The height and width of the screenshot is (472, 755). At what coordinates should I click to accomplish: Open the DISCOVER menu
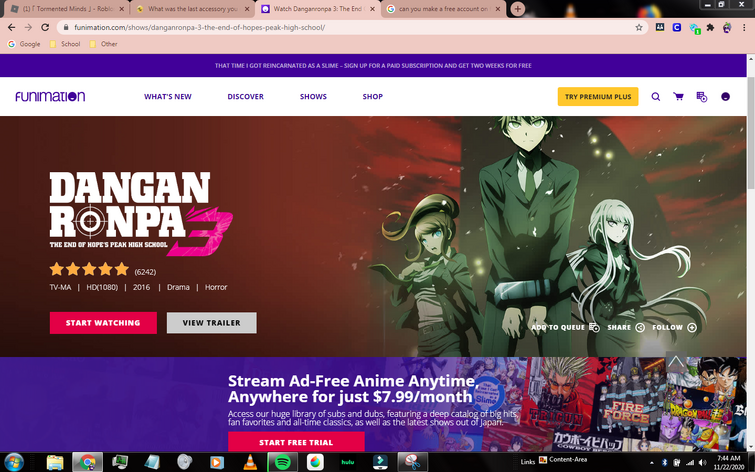pos(246,96)
